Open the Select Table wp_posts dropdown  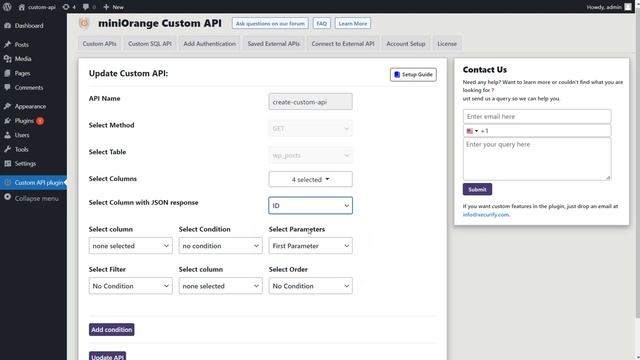tap(310, 156)
